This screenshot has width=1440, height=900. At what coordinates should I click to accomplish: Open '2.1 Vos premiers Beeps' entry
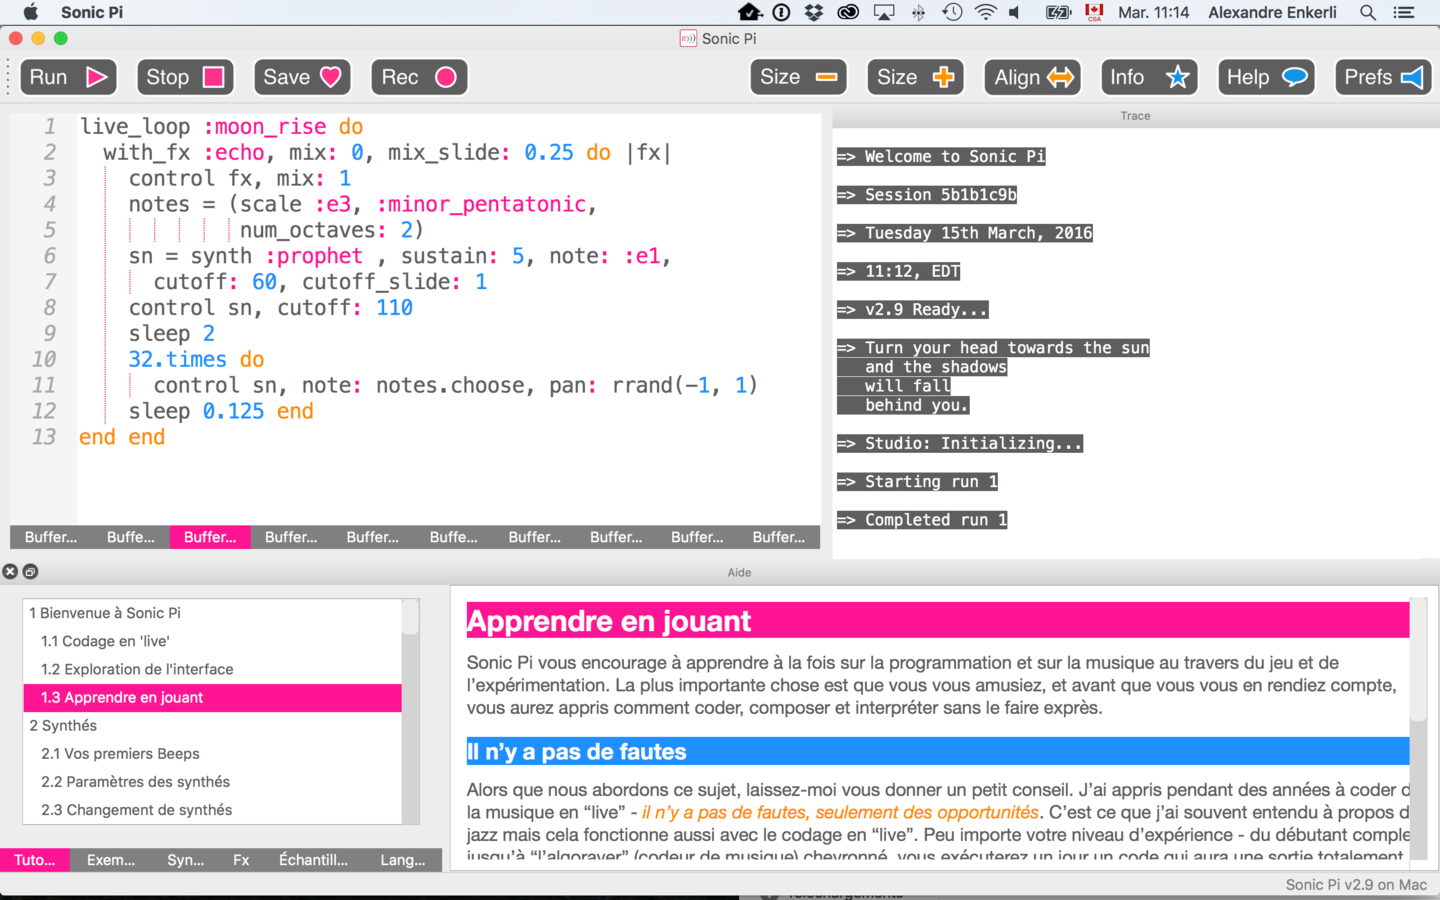click(x=212, y=753)
